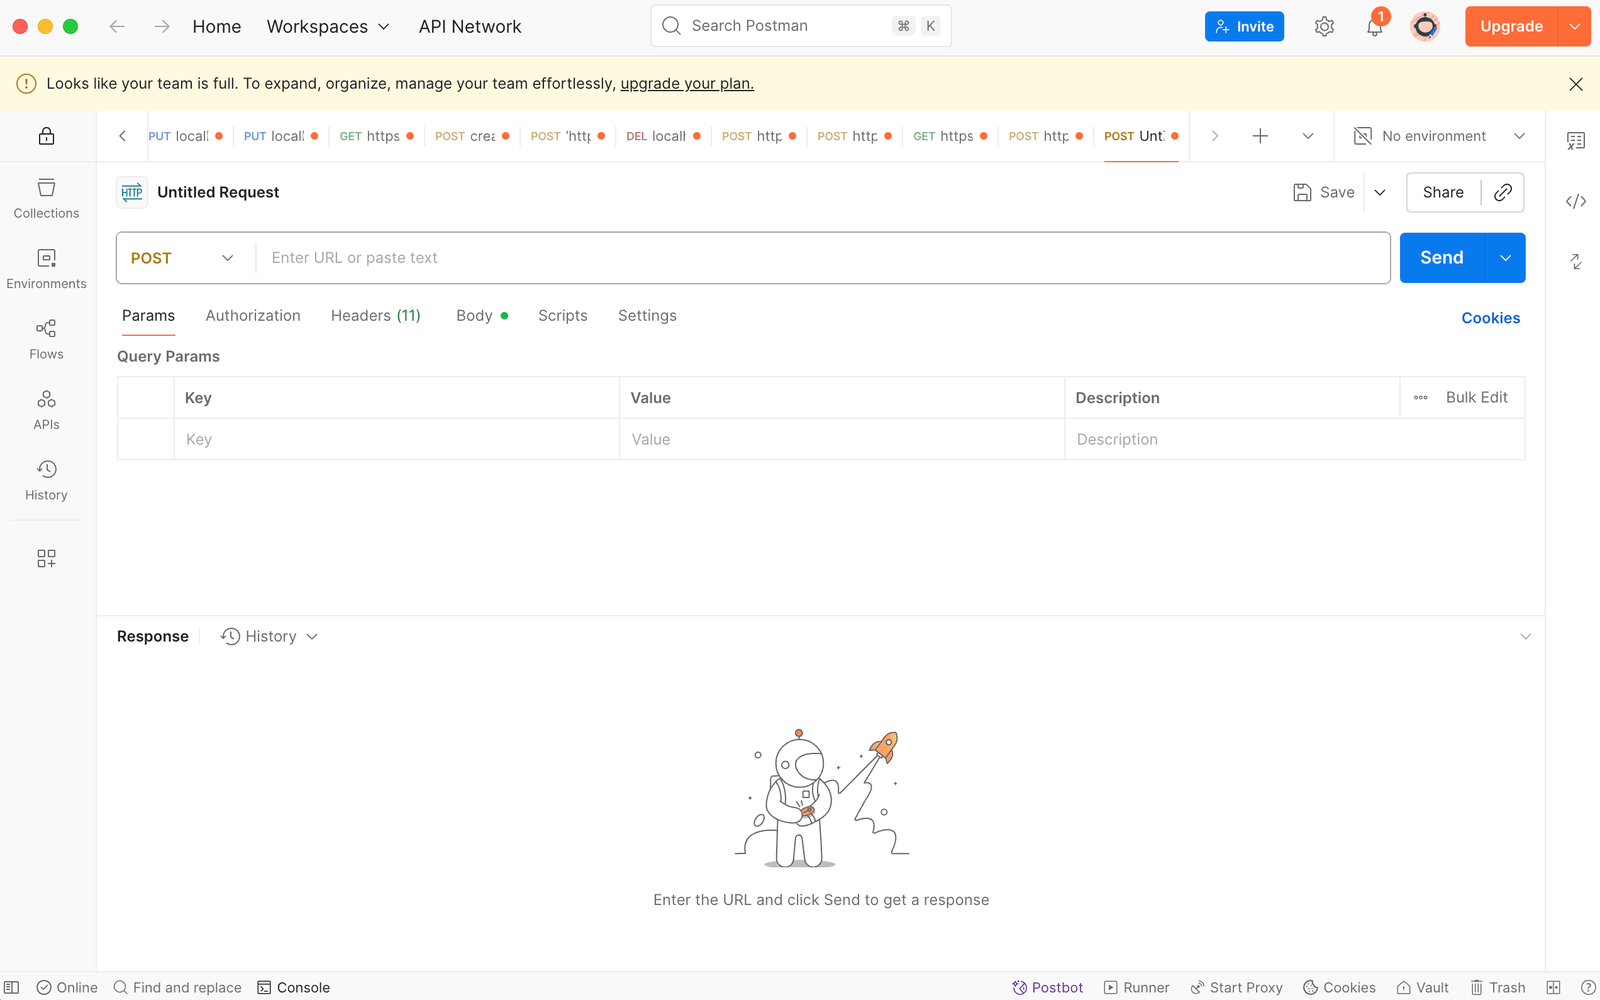This screenshot has height=1000, width=1600.
Task: Open the History sidebar panel
Action: click(x=46, y=479)
